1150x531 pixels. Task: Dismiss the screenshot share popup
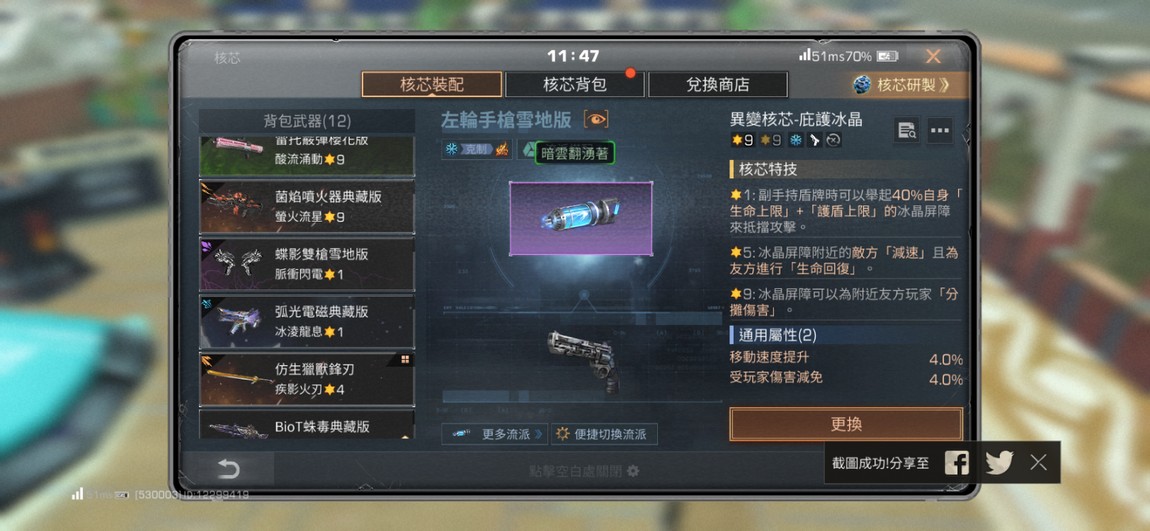pyautogui.click(x=1038, y=462)
